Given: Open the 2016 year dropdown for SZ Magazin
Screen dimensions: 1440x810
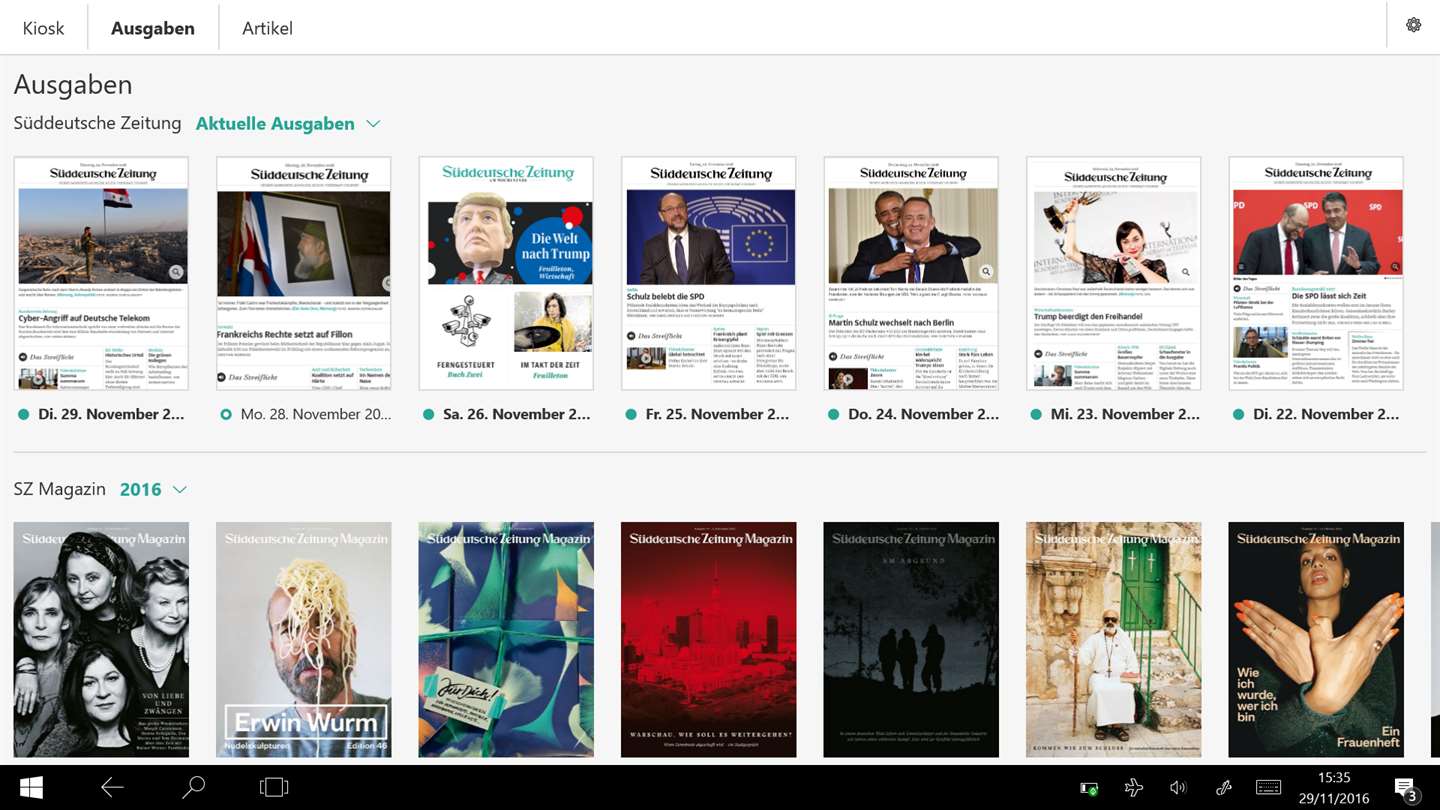Looking at the screenshot, I should [153, 489].
